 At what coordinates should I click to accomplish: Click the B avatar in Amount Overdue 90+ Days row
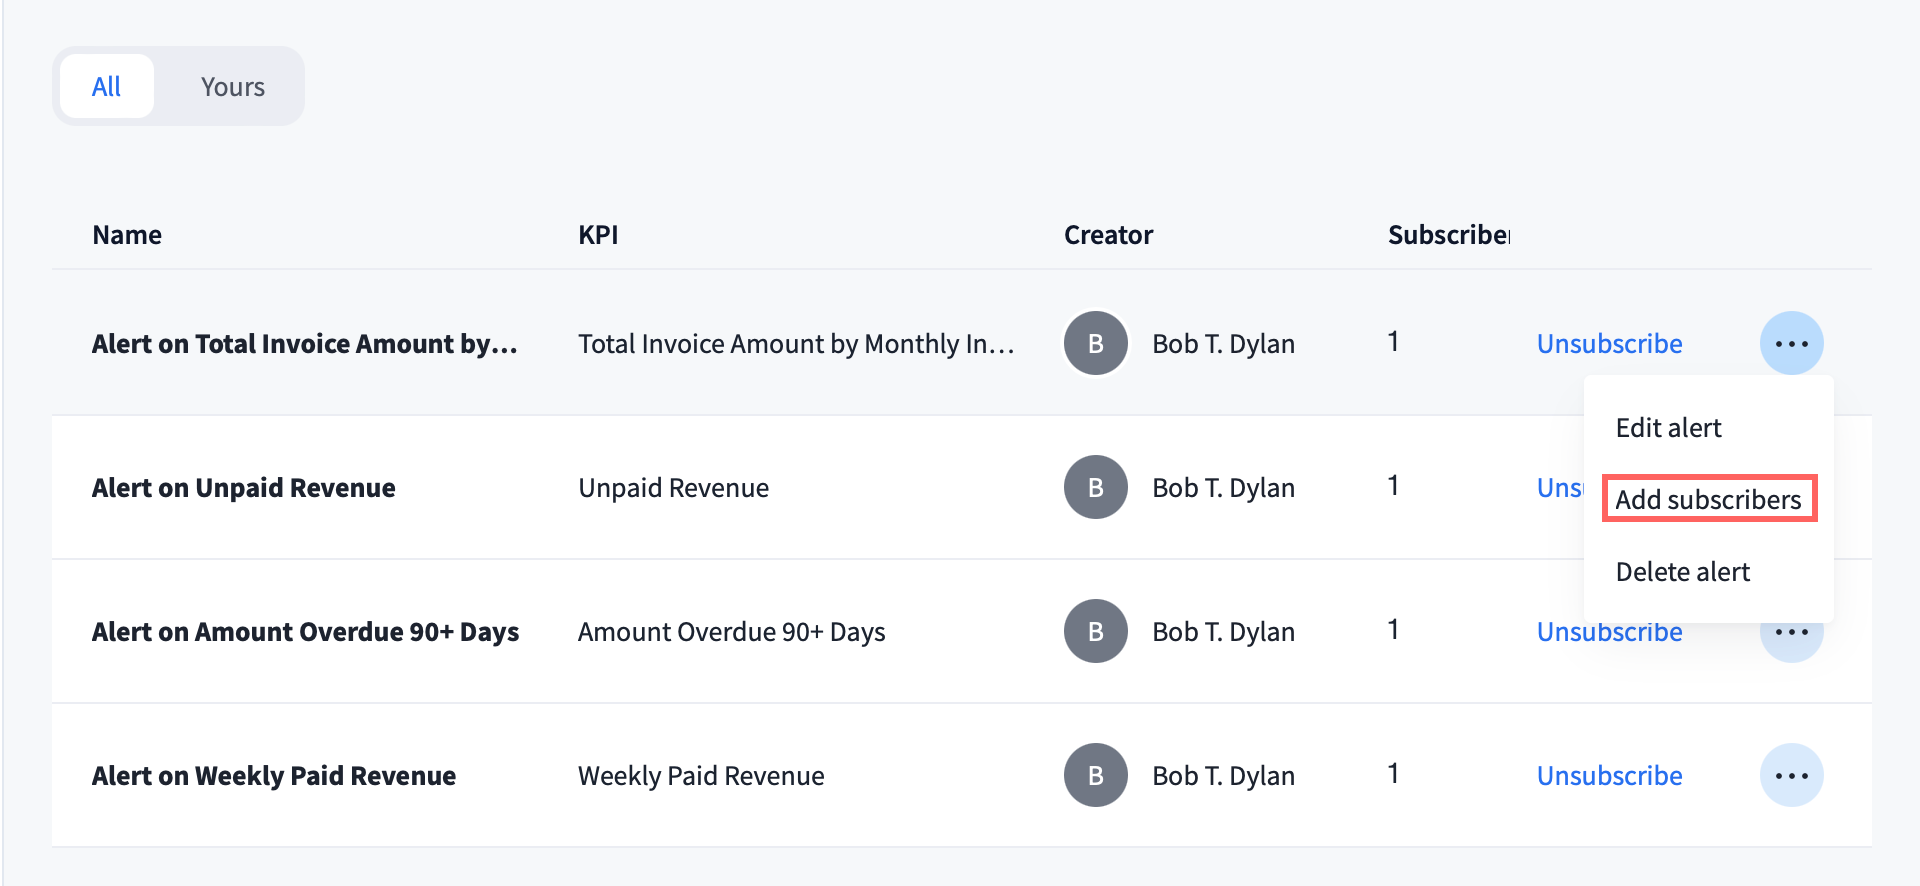click(x=1095, y=631)
